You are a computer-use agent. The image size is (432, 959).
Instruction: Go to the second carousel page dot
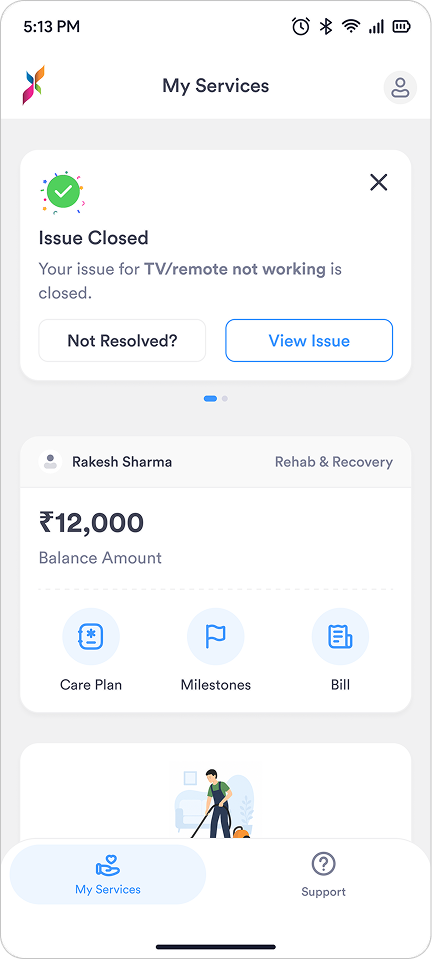click(225, 398)
